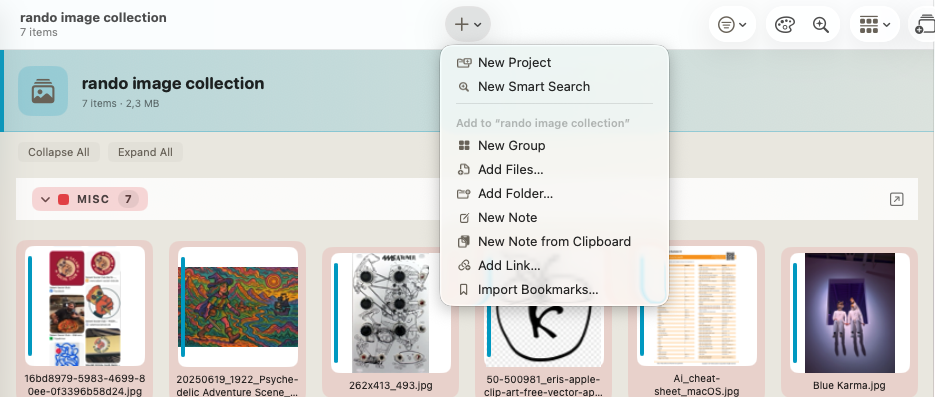Open the Blue Karma.jpg thumbnail

(850, 312)
